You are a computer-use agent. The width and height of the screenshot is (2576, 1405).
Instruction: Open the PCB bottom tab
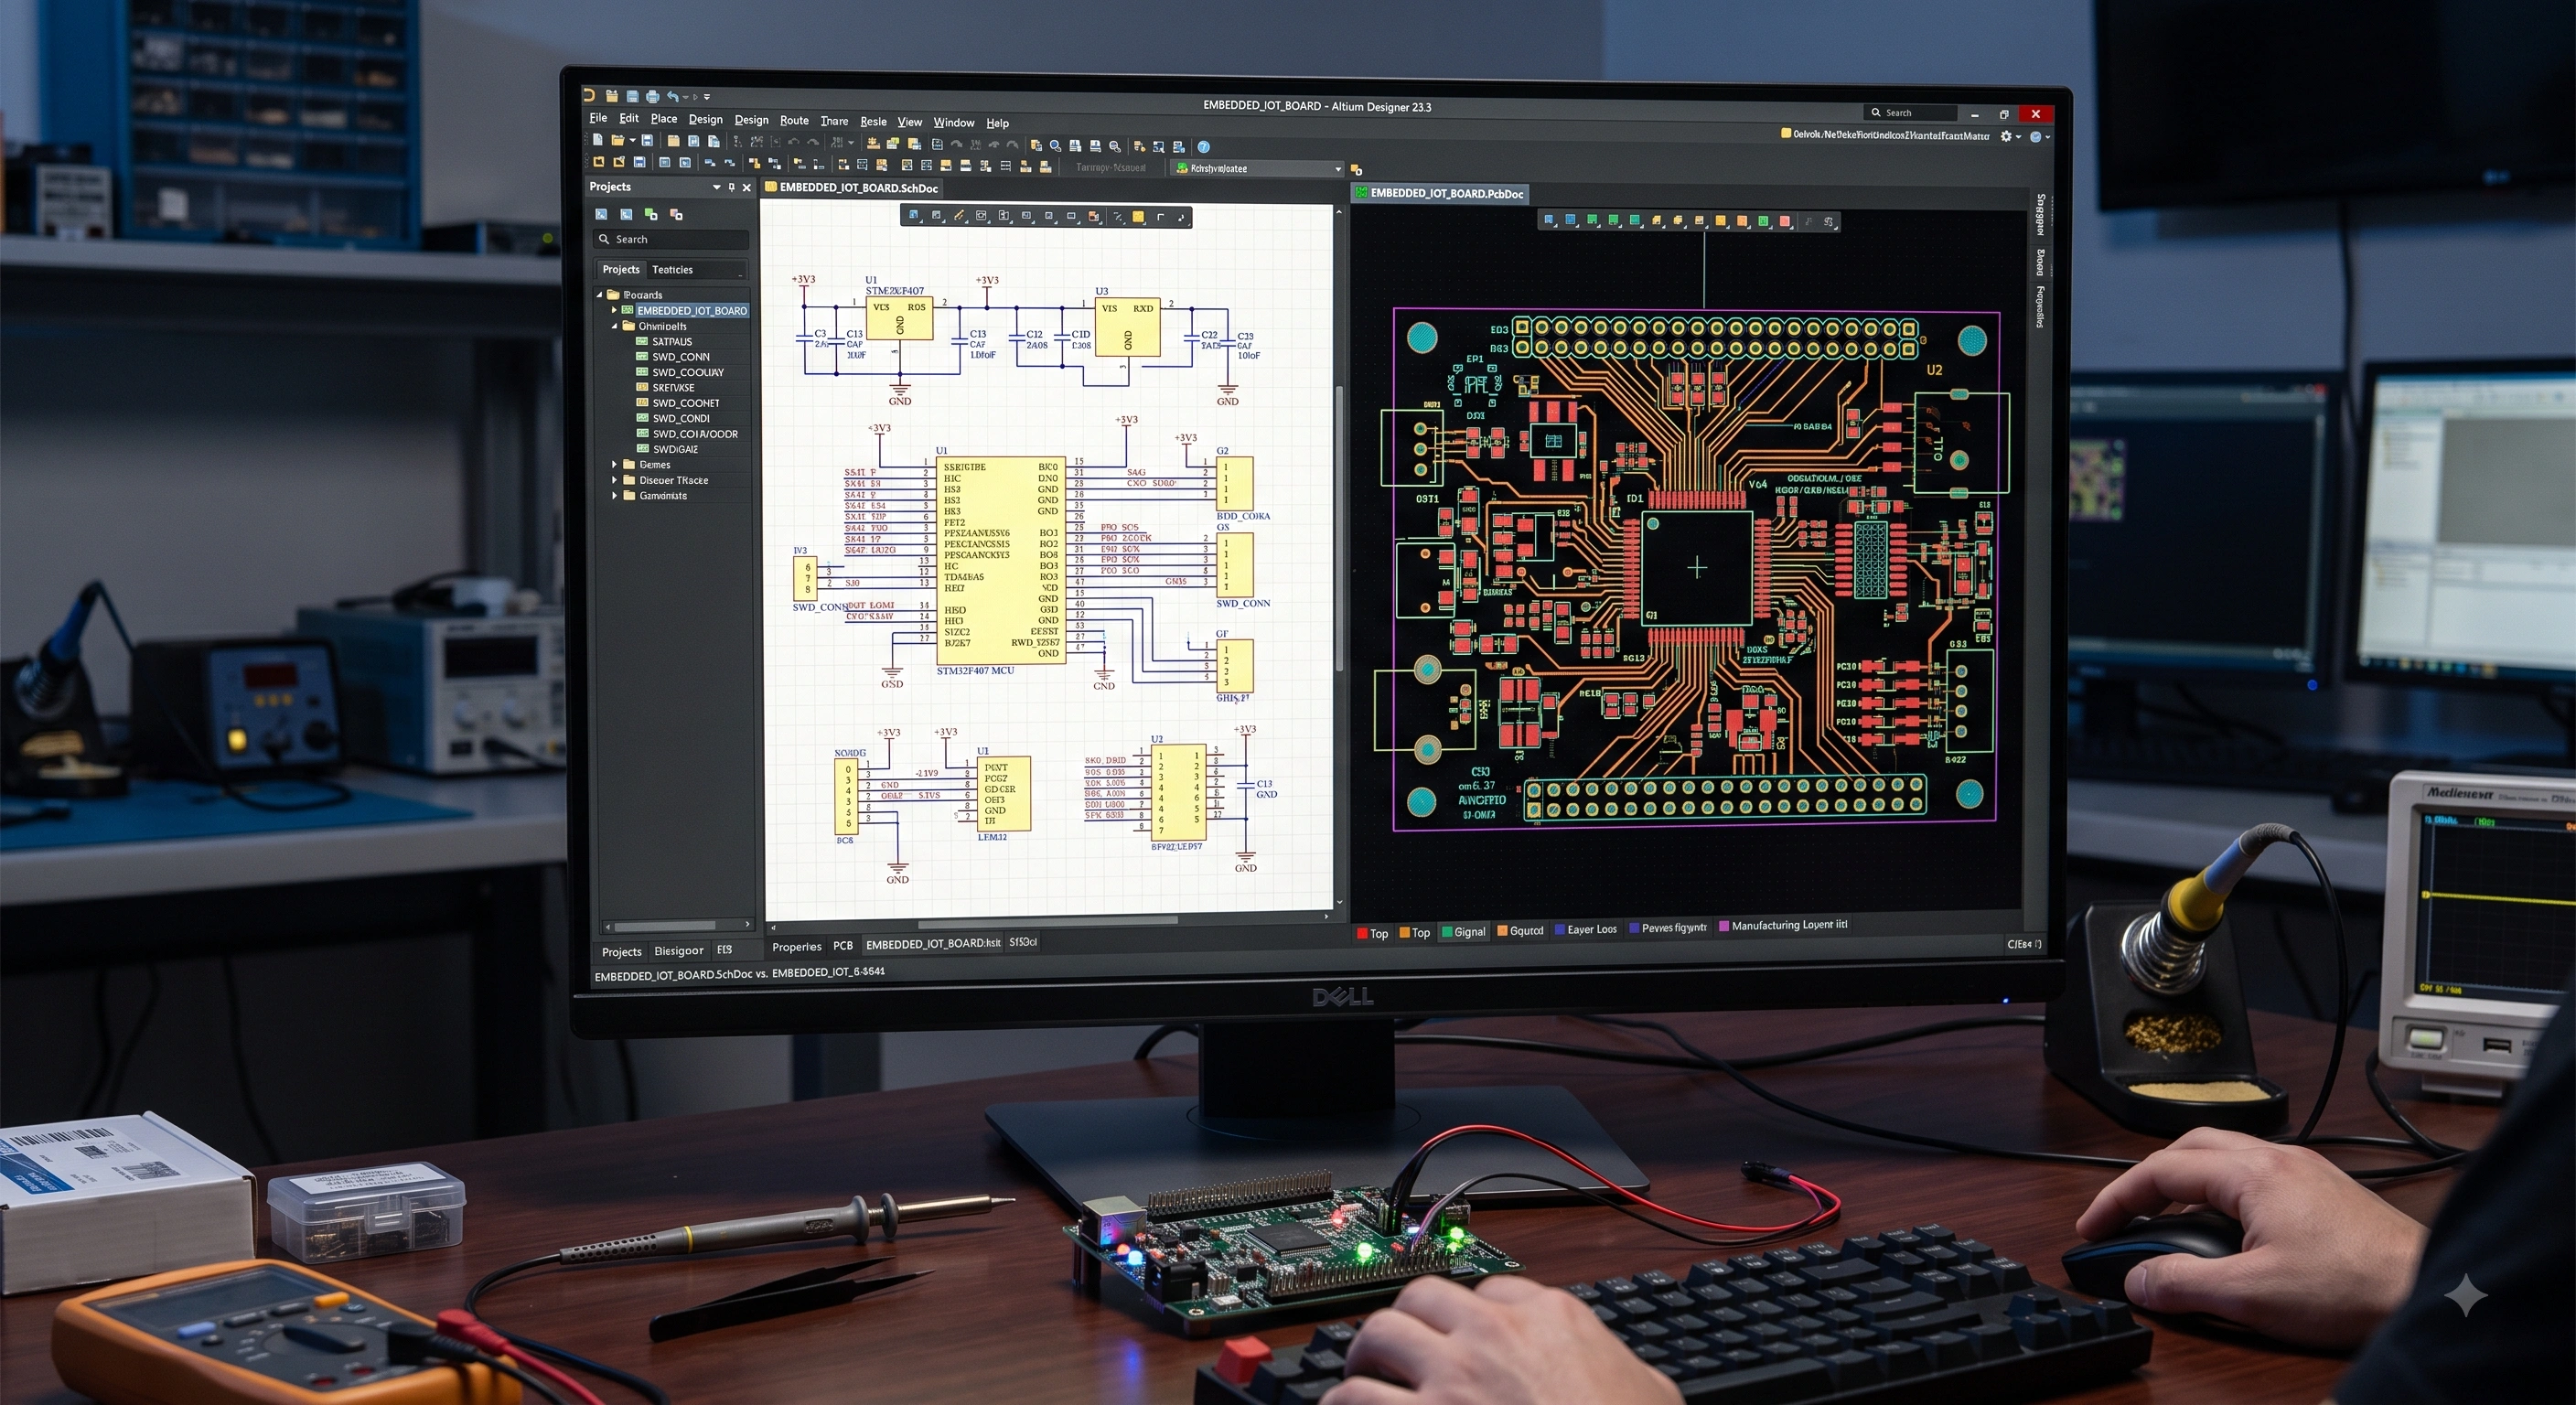(x=843, y=945)
